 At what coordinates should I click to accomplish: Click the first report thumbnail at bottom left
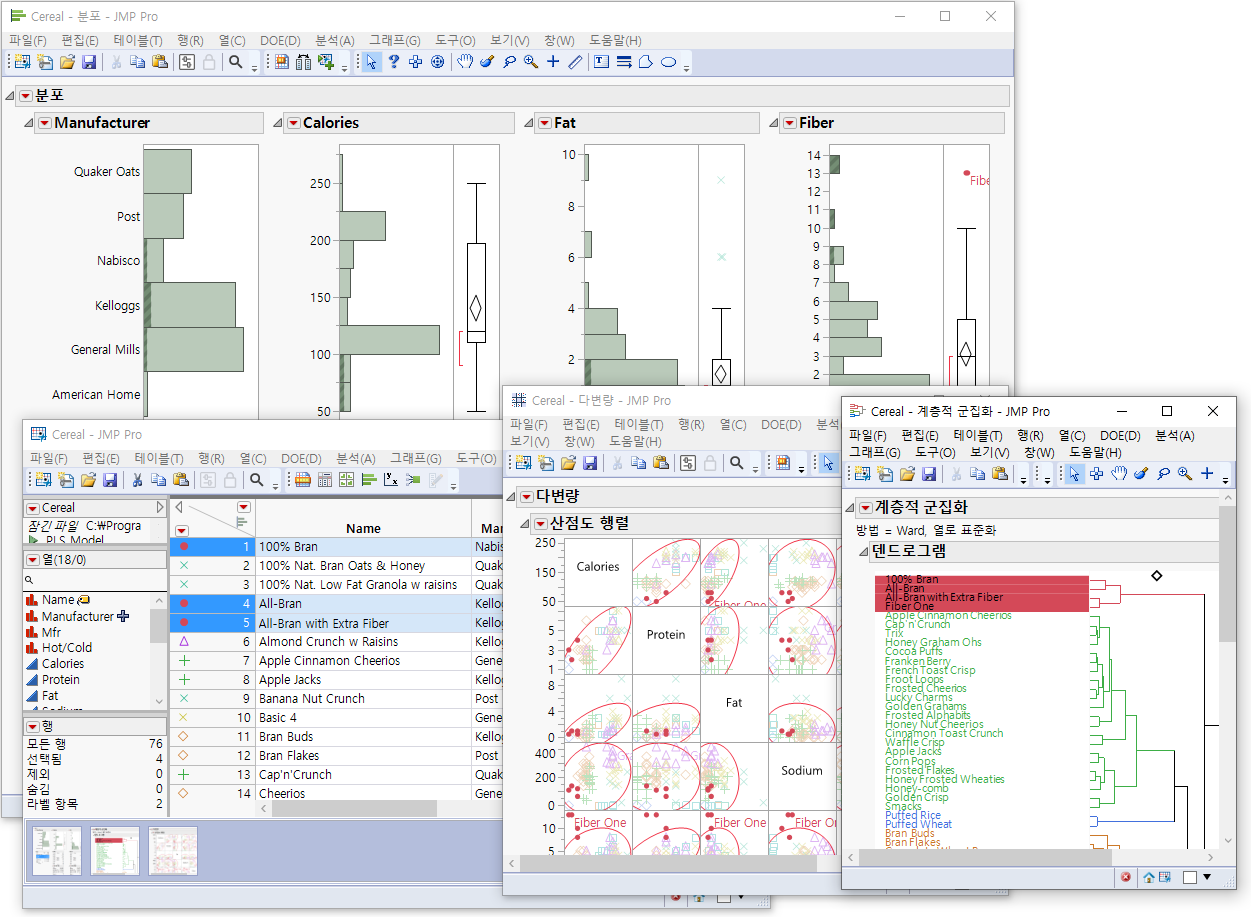point(56,851)
